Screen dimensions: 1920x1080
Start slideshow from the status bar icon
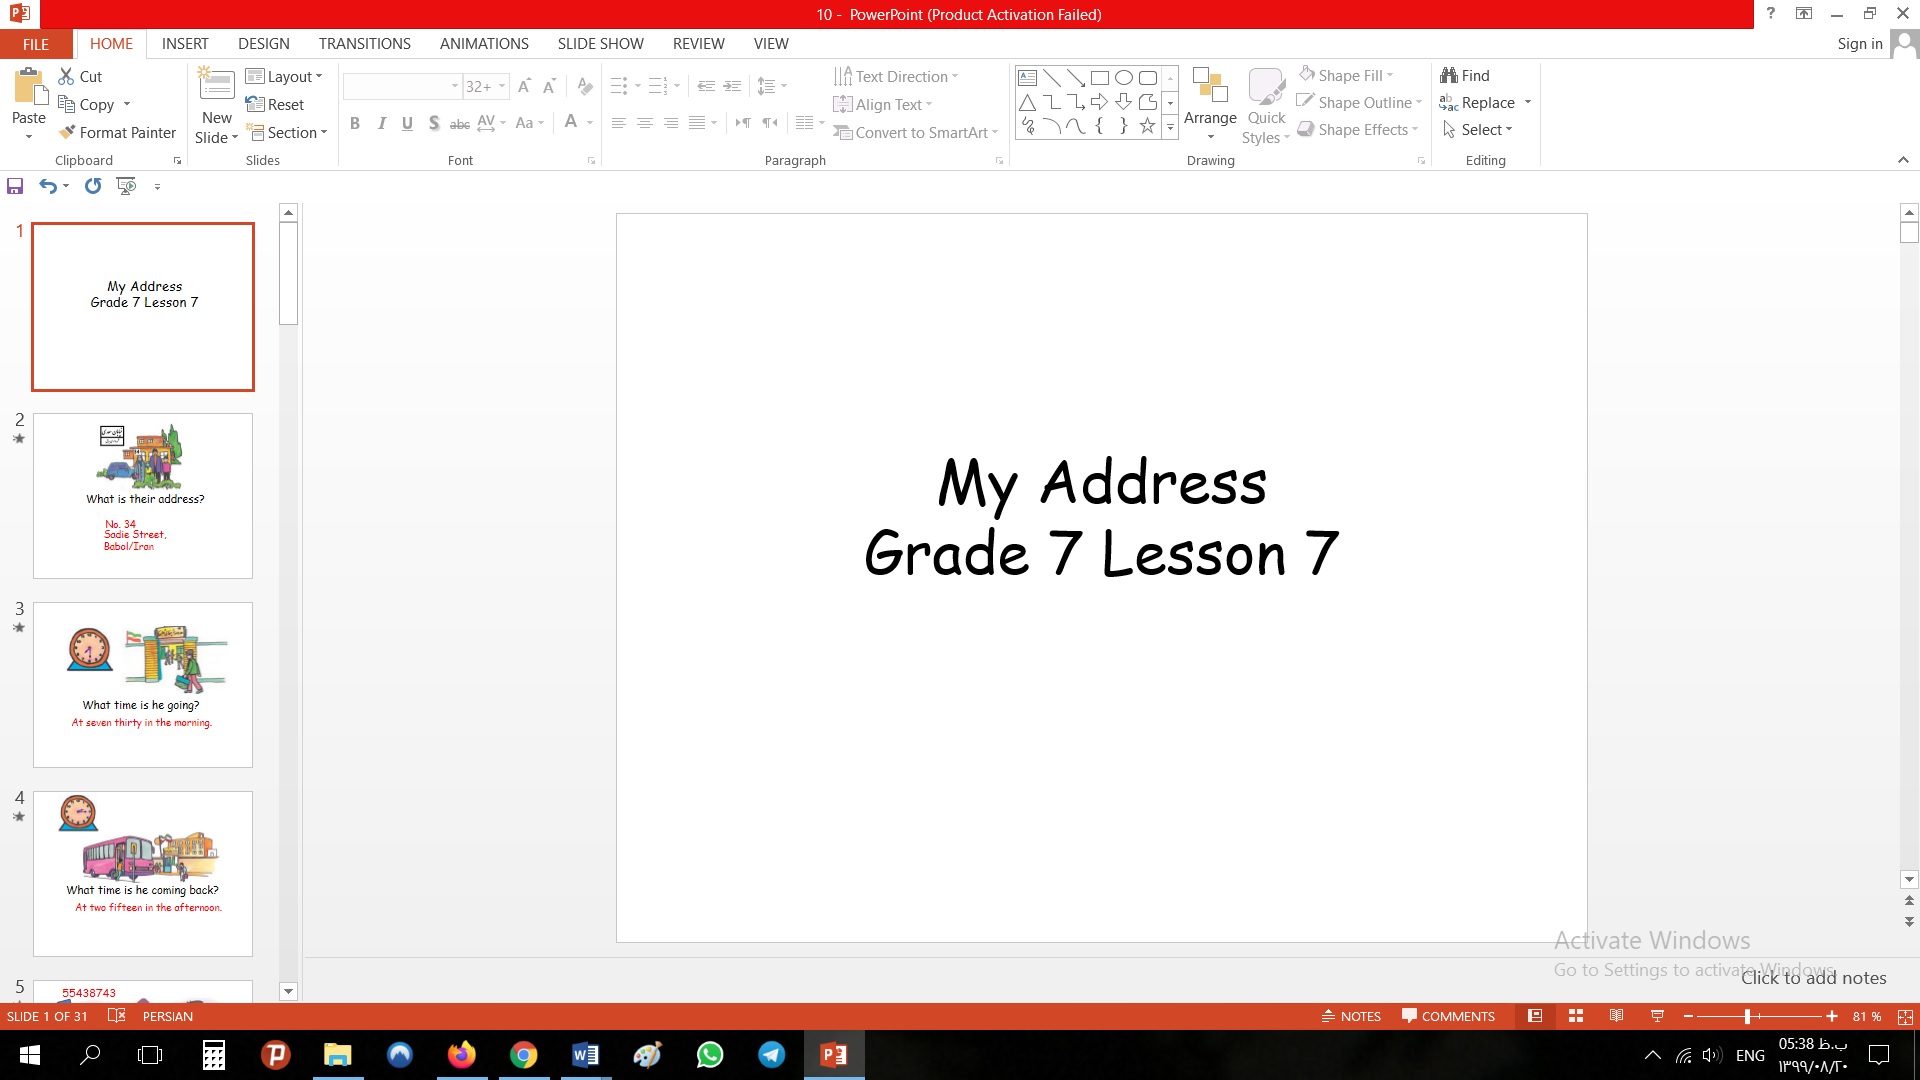[x=1657, y=1016]
